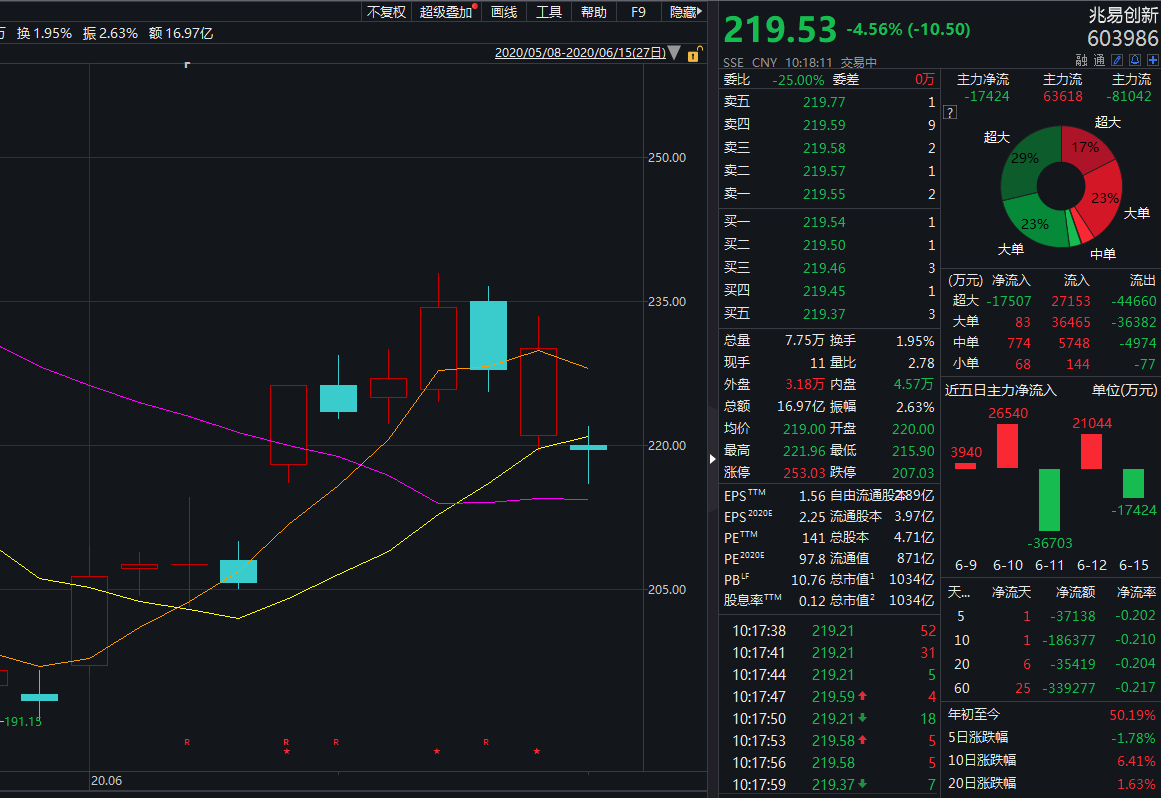This screenshot has height=798, width=1161.
Task: Toggle 隐藏 to hide the side panel
Action: coord(685,12)
